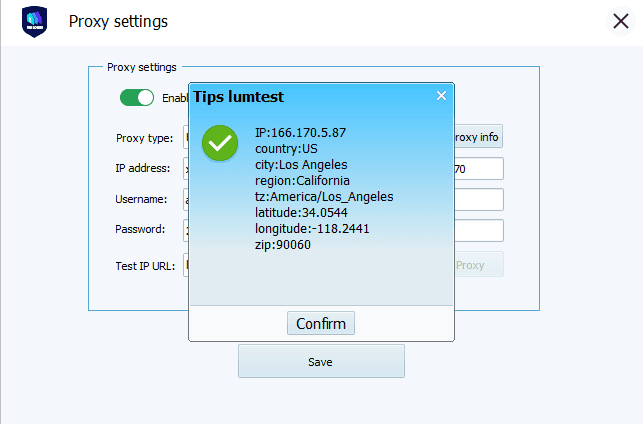Focus the Password input field
643x424 pixels.
(186, 230)
